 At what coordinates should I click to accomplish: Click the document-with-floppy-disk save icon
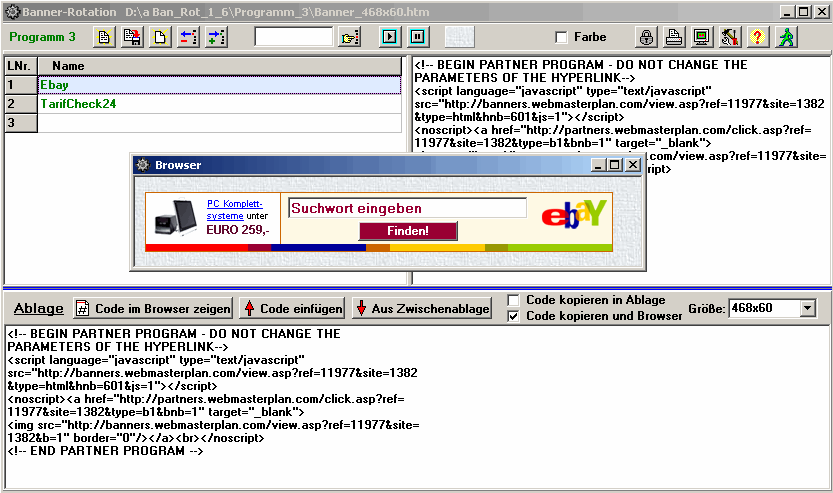click(132, 37)
